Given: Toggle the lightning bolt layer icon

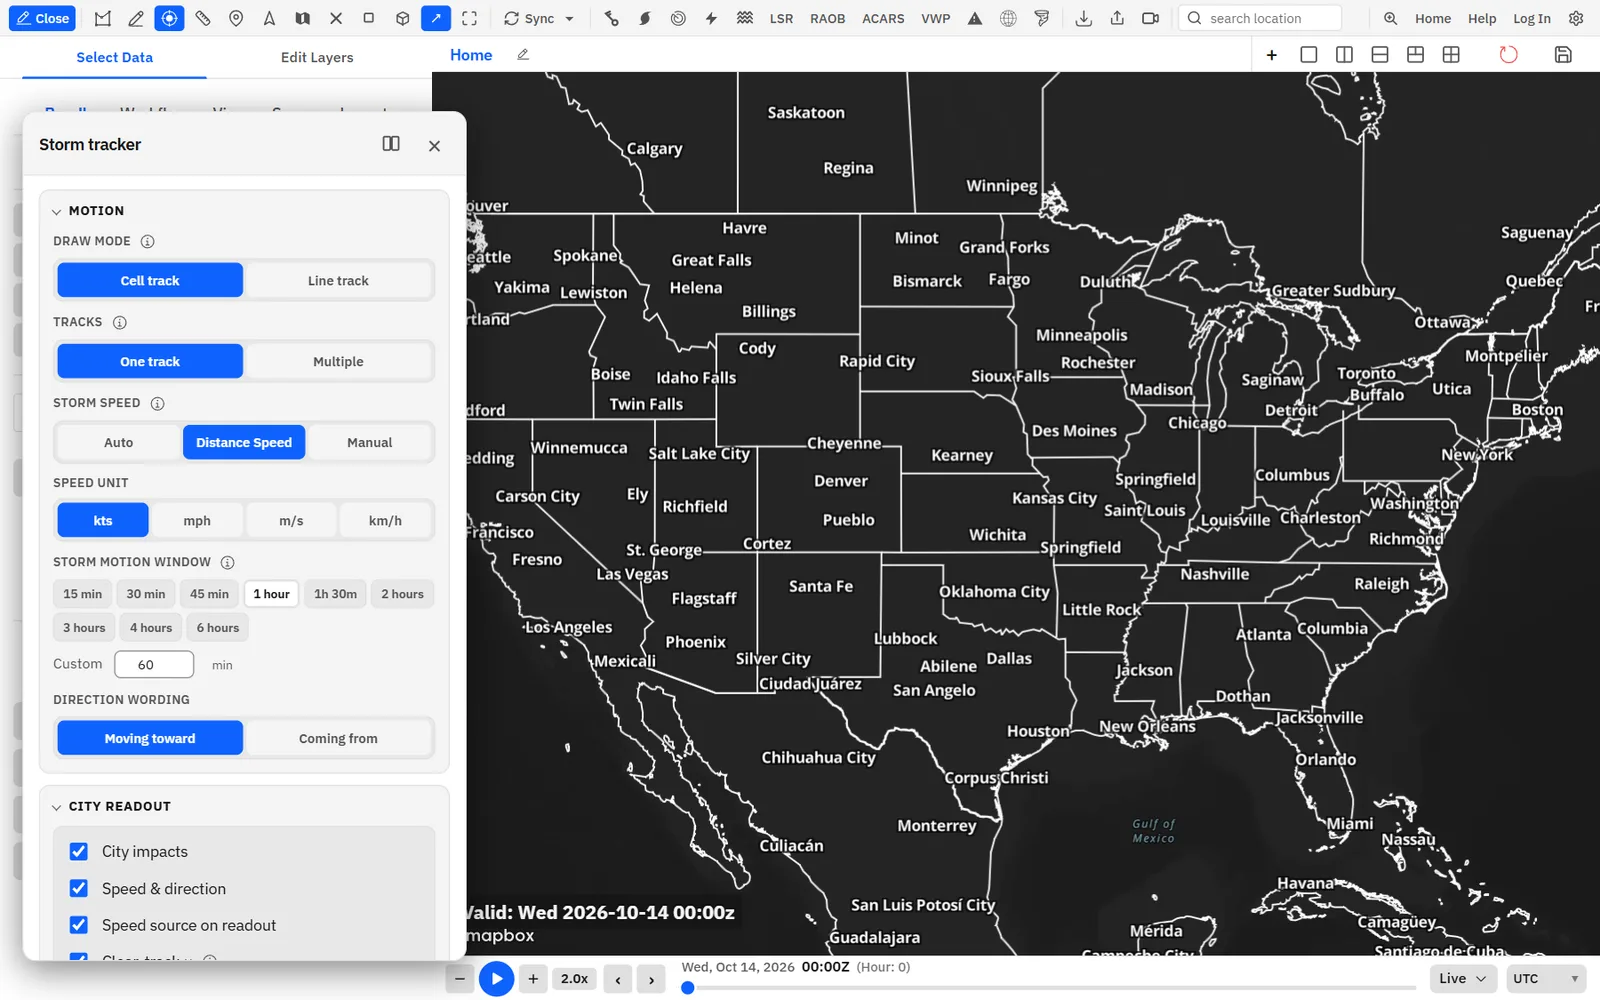Looking at the screenshot, I should coord(711,18).
